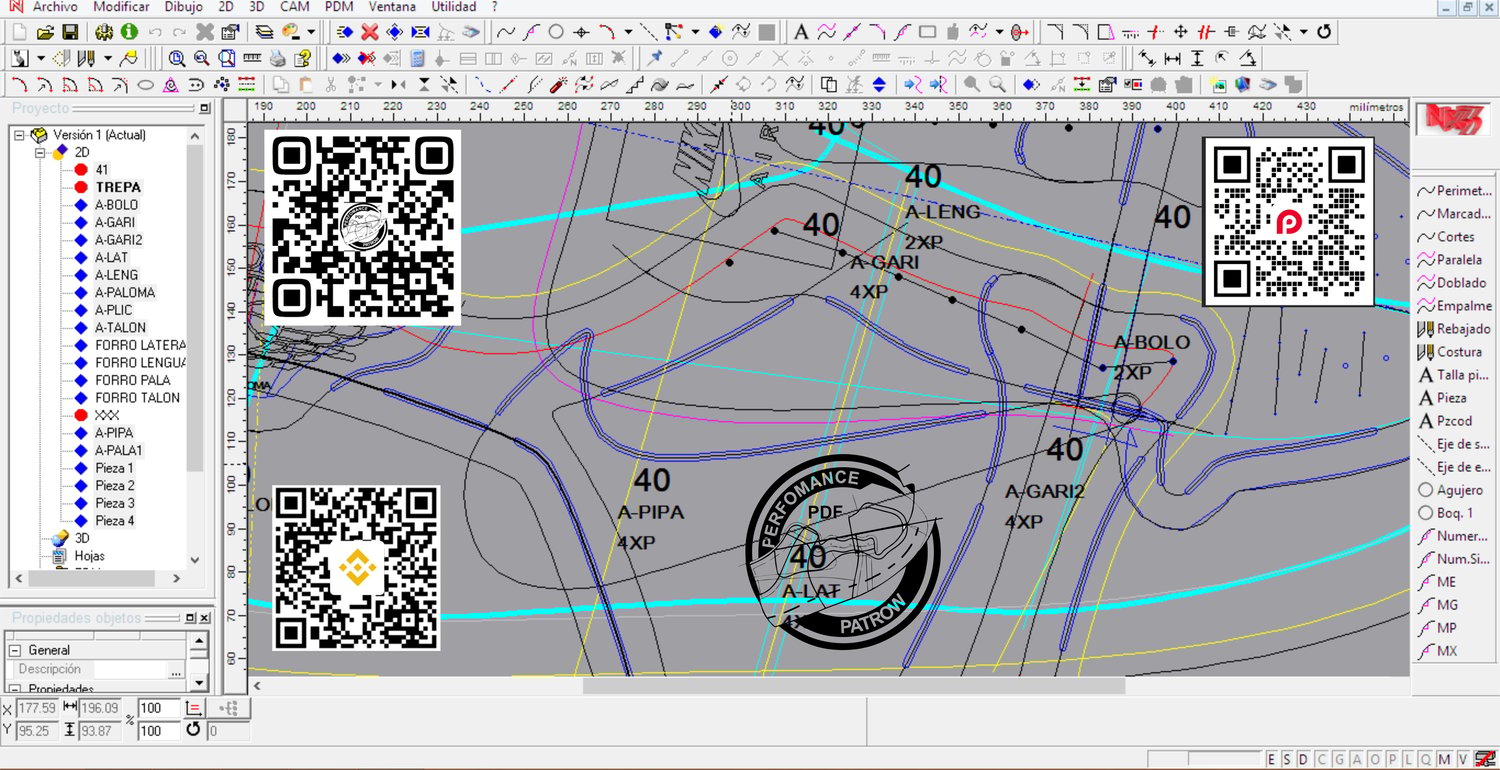Choose the Costura line type
This screenshot has height=770, width=1500.
pyautogui.click(x=1450, y=352)
